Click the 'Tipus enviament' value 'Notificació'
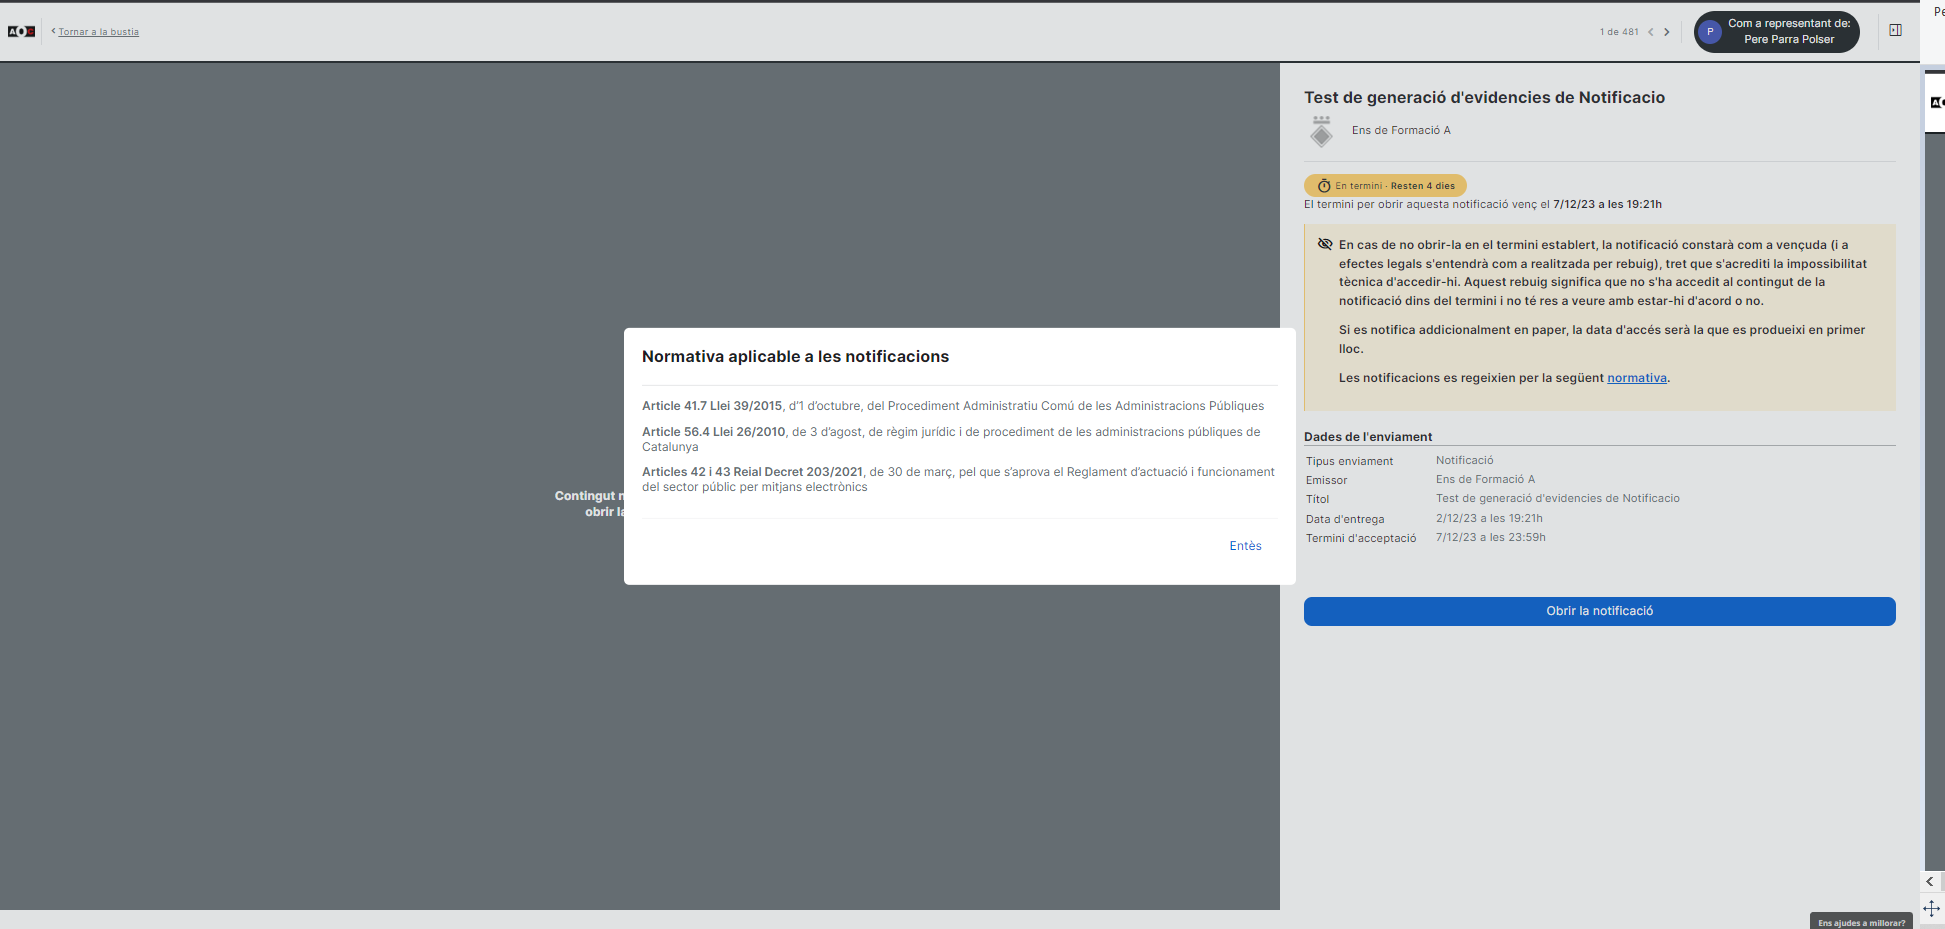Viewport: 1945px width, 929px height. pyautogui.click(x=1465, y=461)
